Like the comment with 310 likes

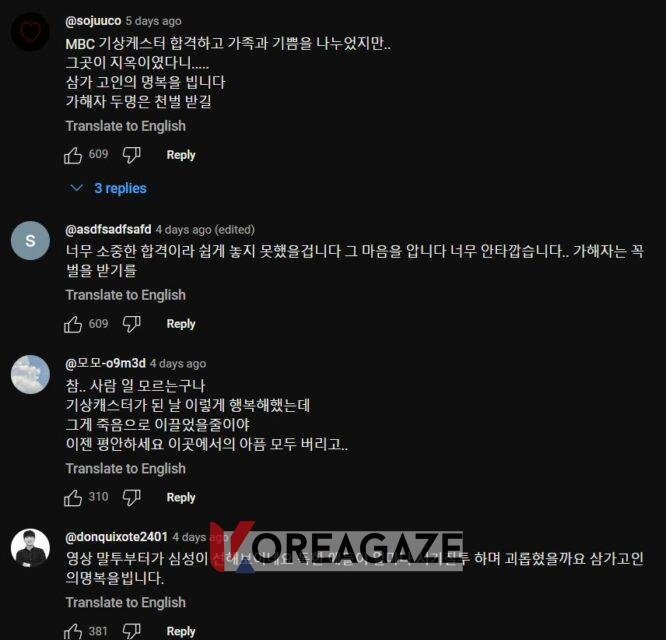coord(73,498)
